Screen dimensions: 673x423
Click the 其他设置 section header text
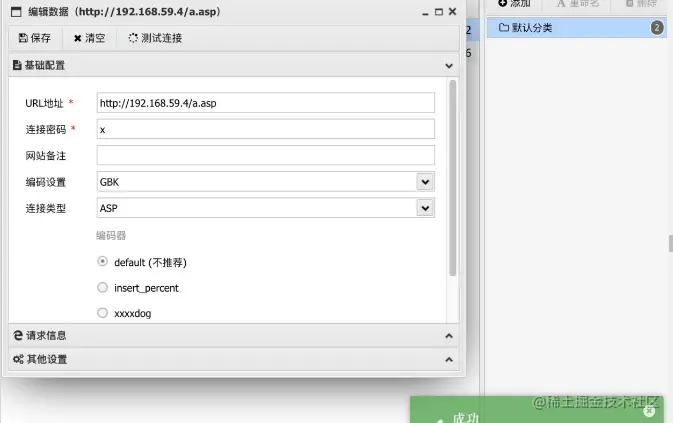pos(47,359)
